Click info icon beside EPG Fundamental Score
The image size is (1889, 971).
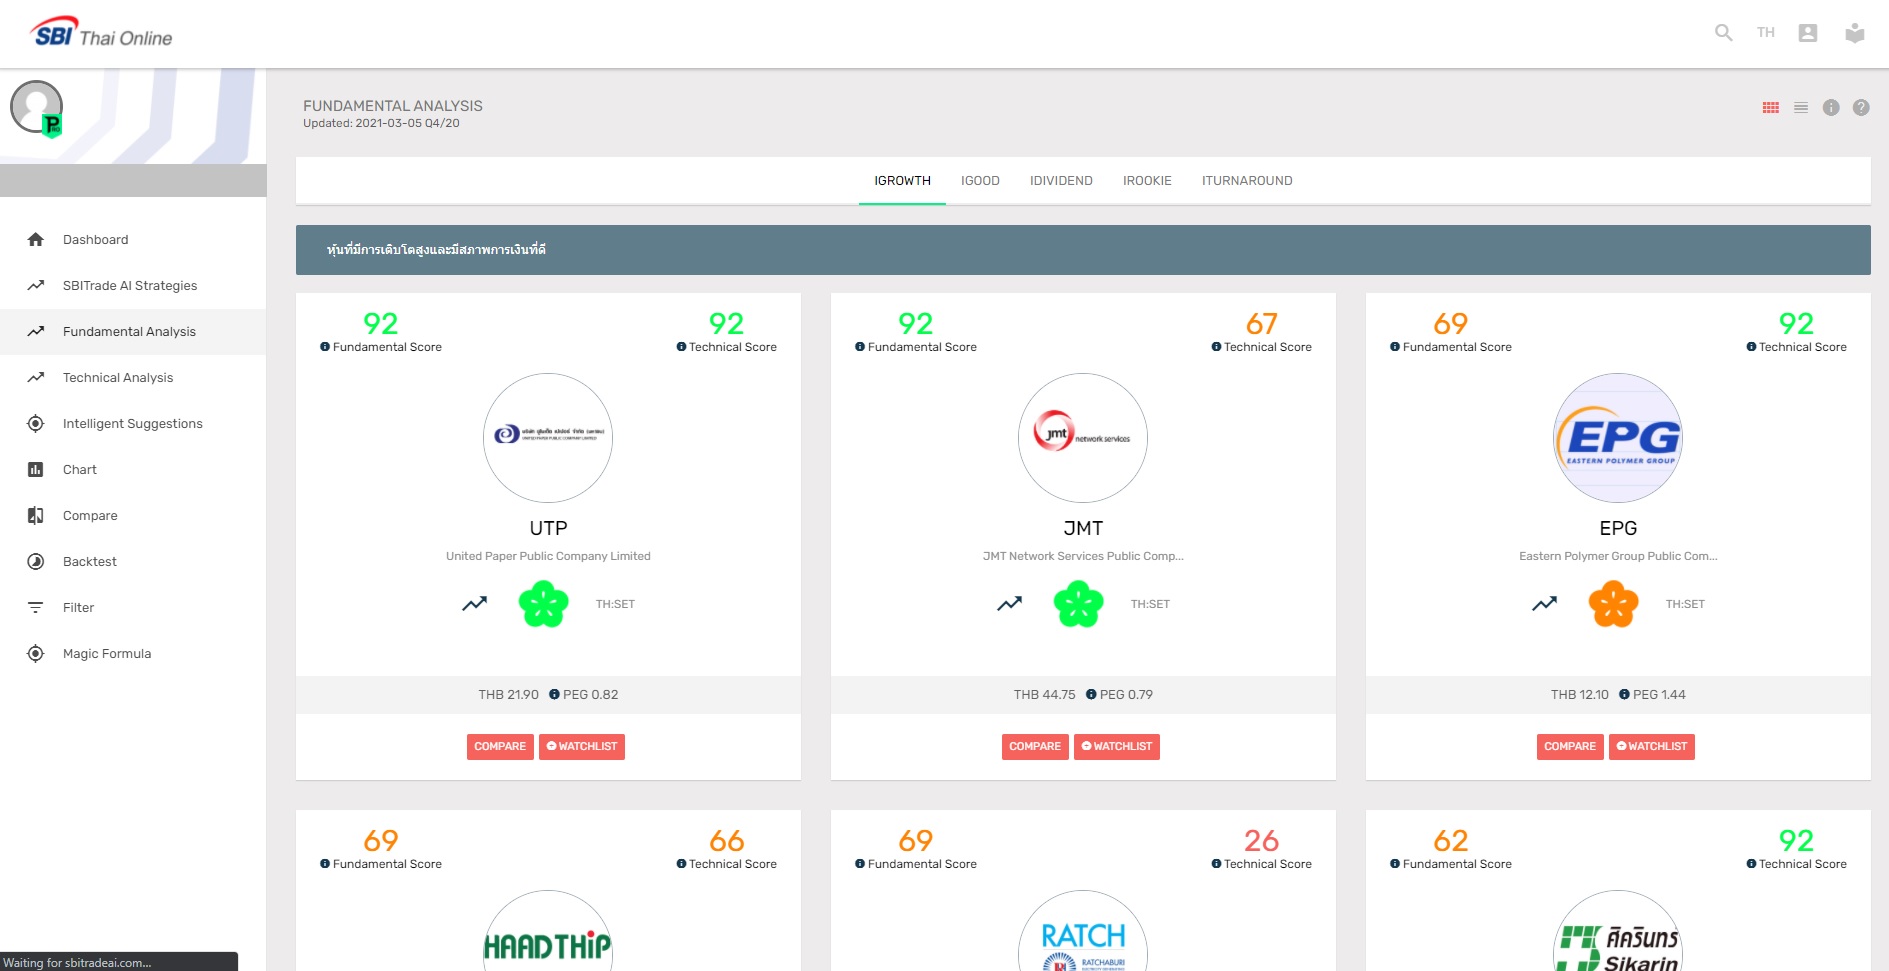[1395, 347]
